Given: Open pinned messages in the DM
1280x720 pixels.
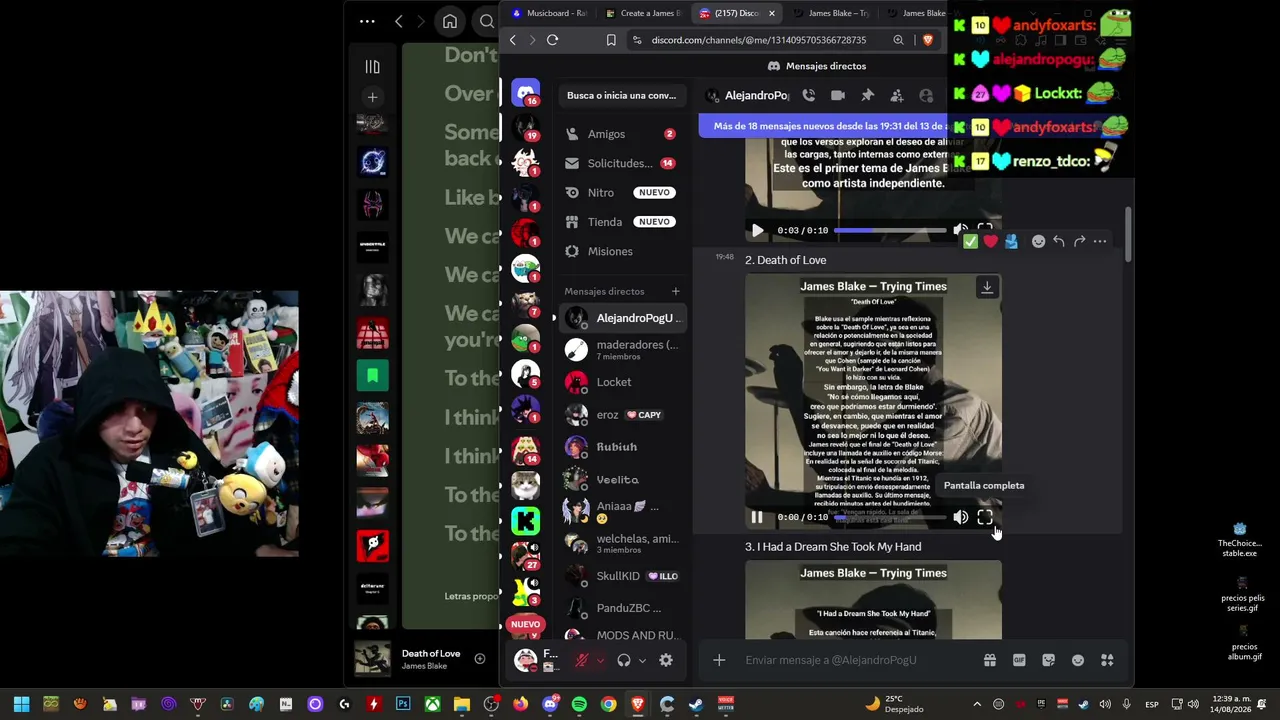Looking at the screenshot, I should pos(867,95).
